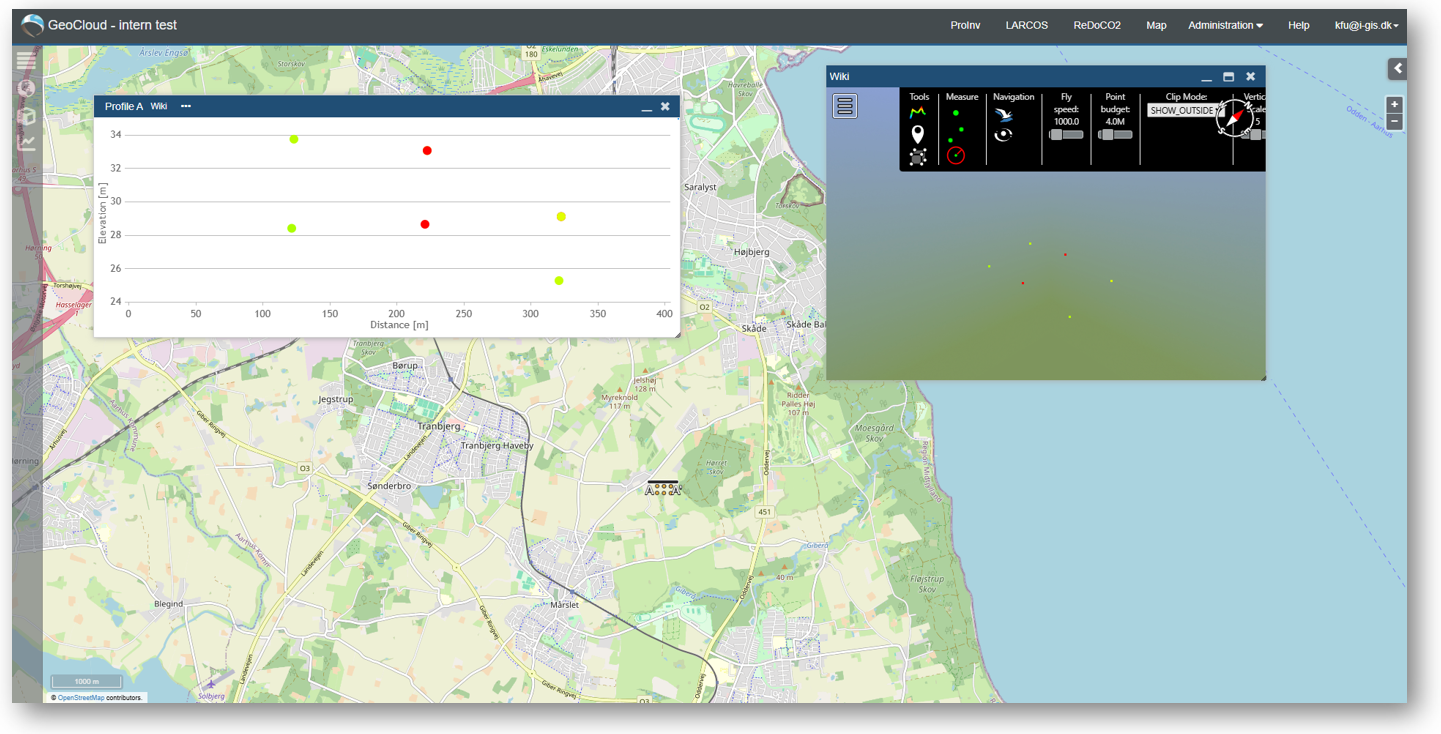
Task: Click the red point near elevation 33
Action: [427, 150]
